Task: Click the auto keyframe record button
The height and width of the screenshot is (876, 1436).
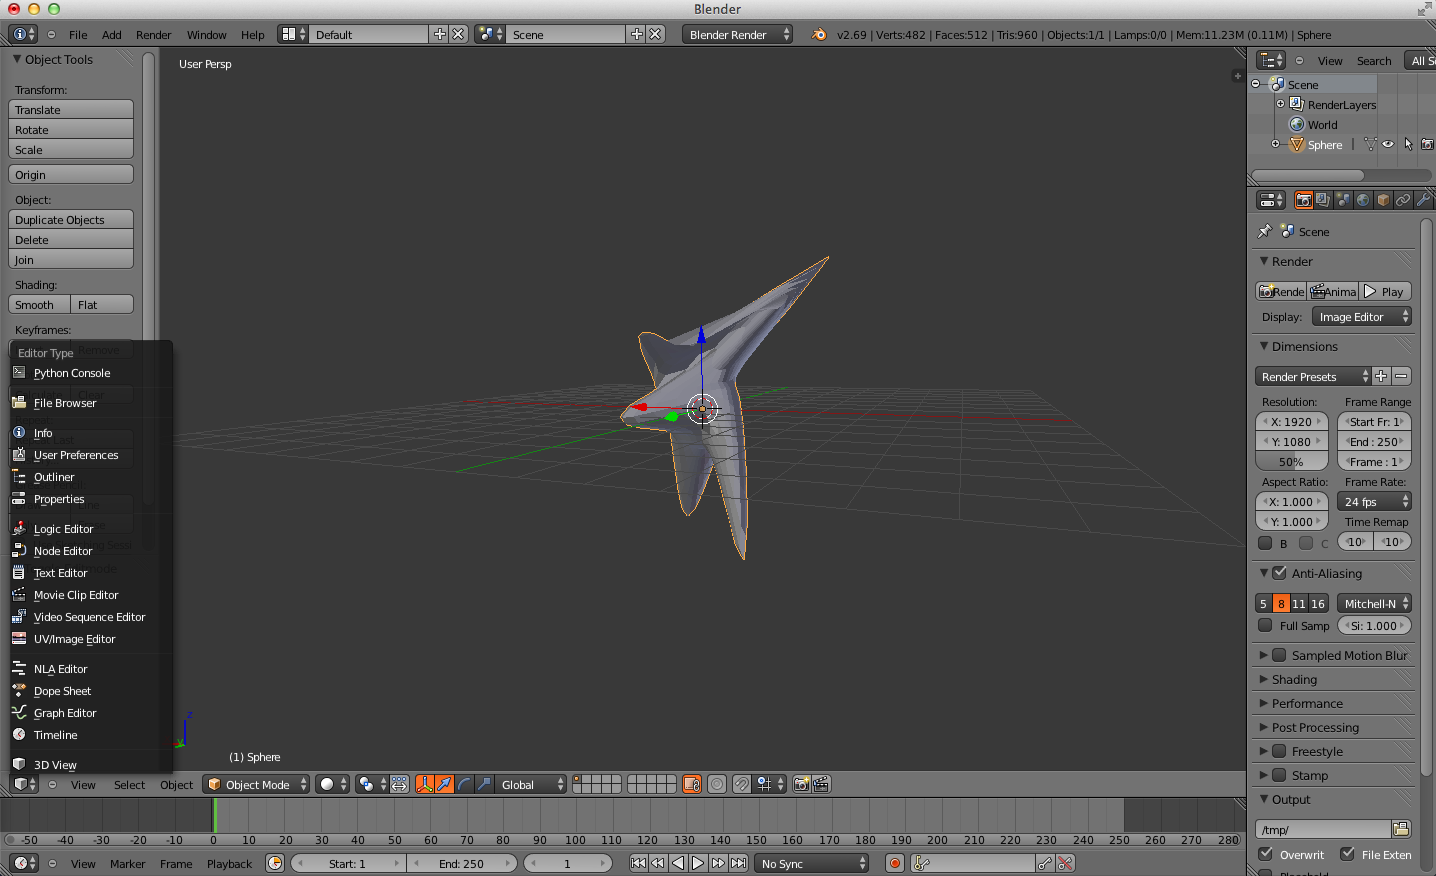Action: (x=895, y=863)
